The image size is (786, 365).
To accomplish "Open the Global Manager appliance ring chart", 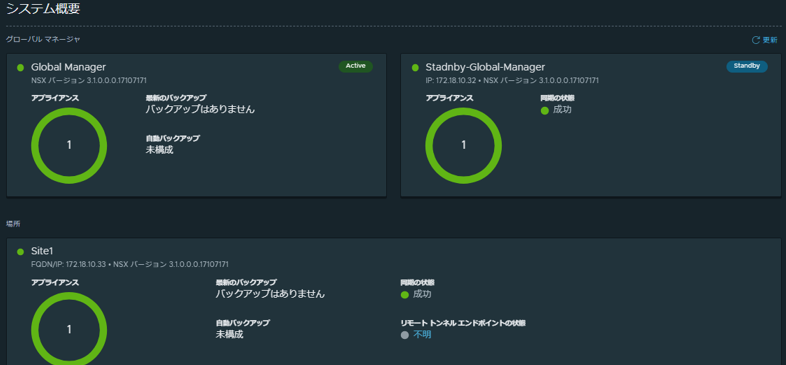I will [x=69, y=145].
